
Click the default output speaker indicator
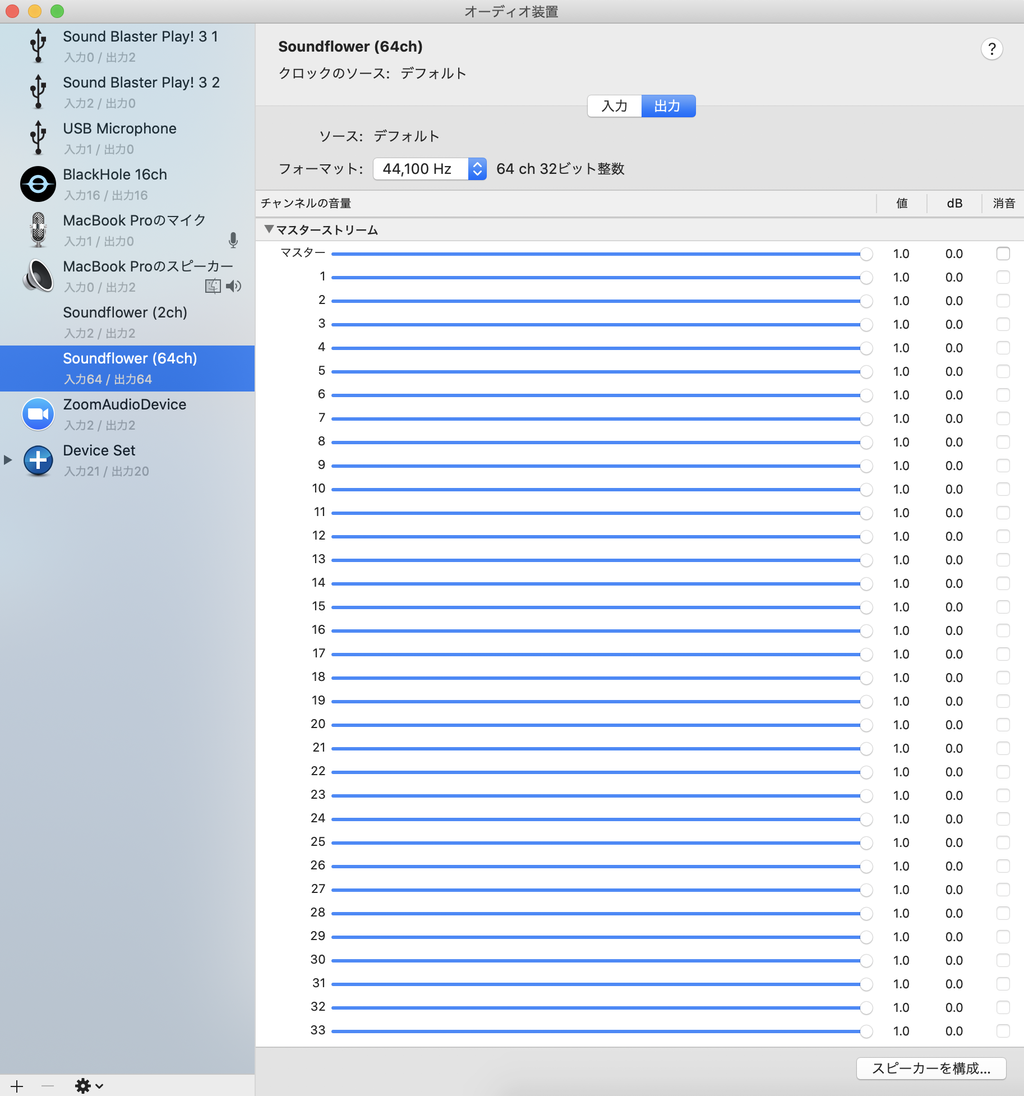click(x=233, y=286)
